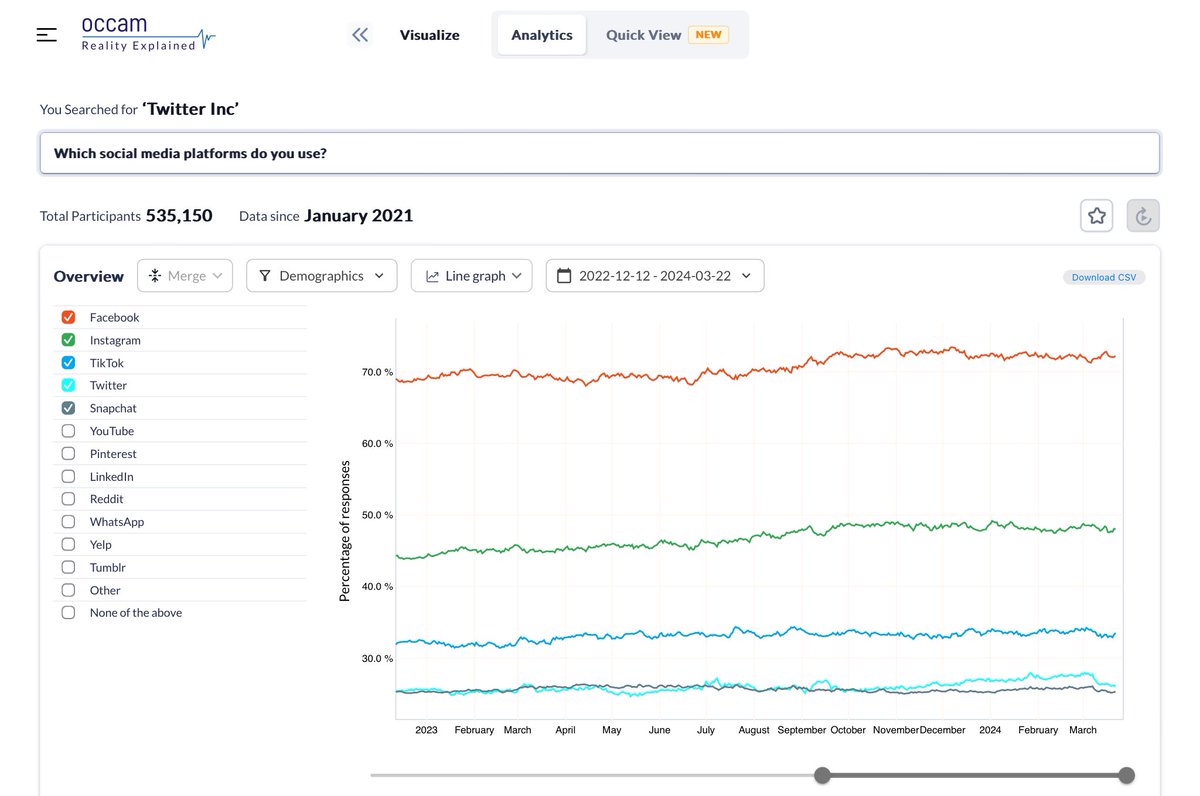Click the survey question search field
Image resolution: width=1200 pixels, height=796 pixels.
(x=600, y=153)
